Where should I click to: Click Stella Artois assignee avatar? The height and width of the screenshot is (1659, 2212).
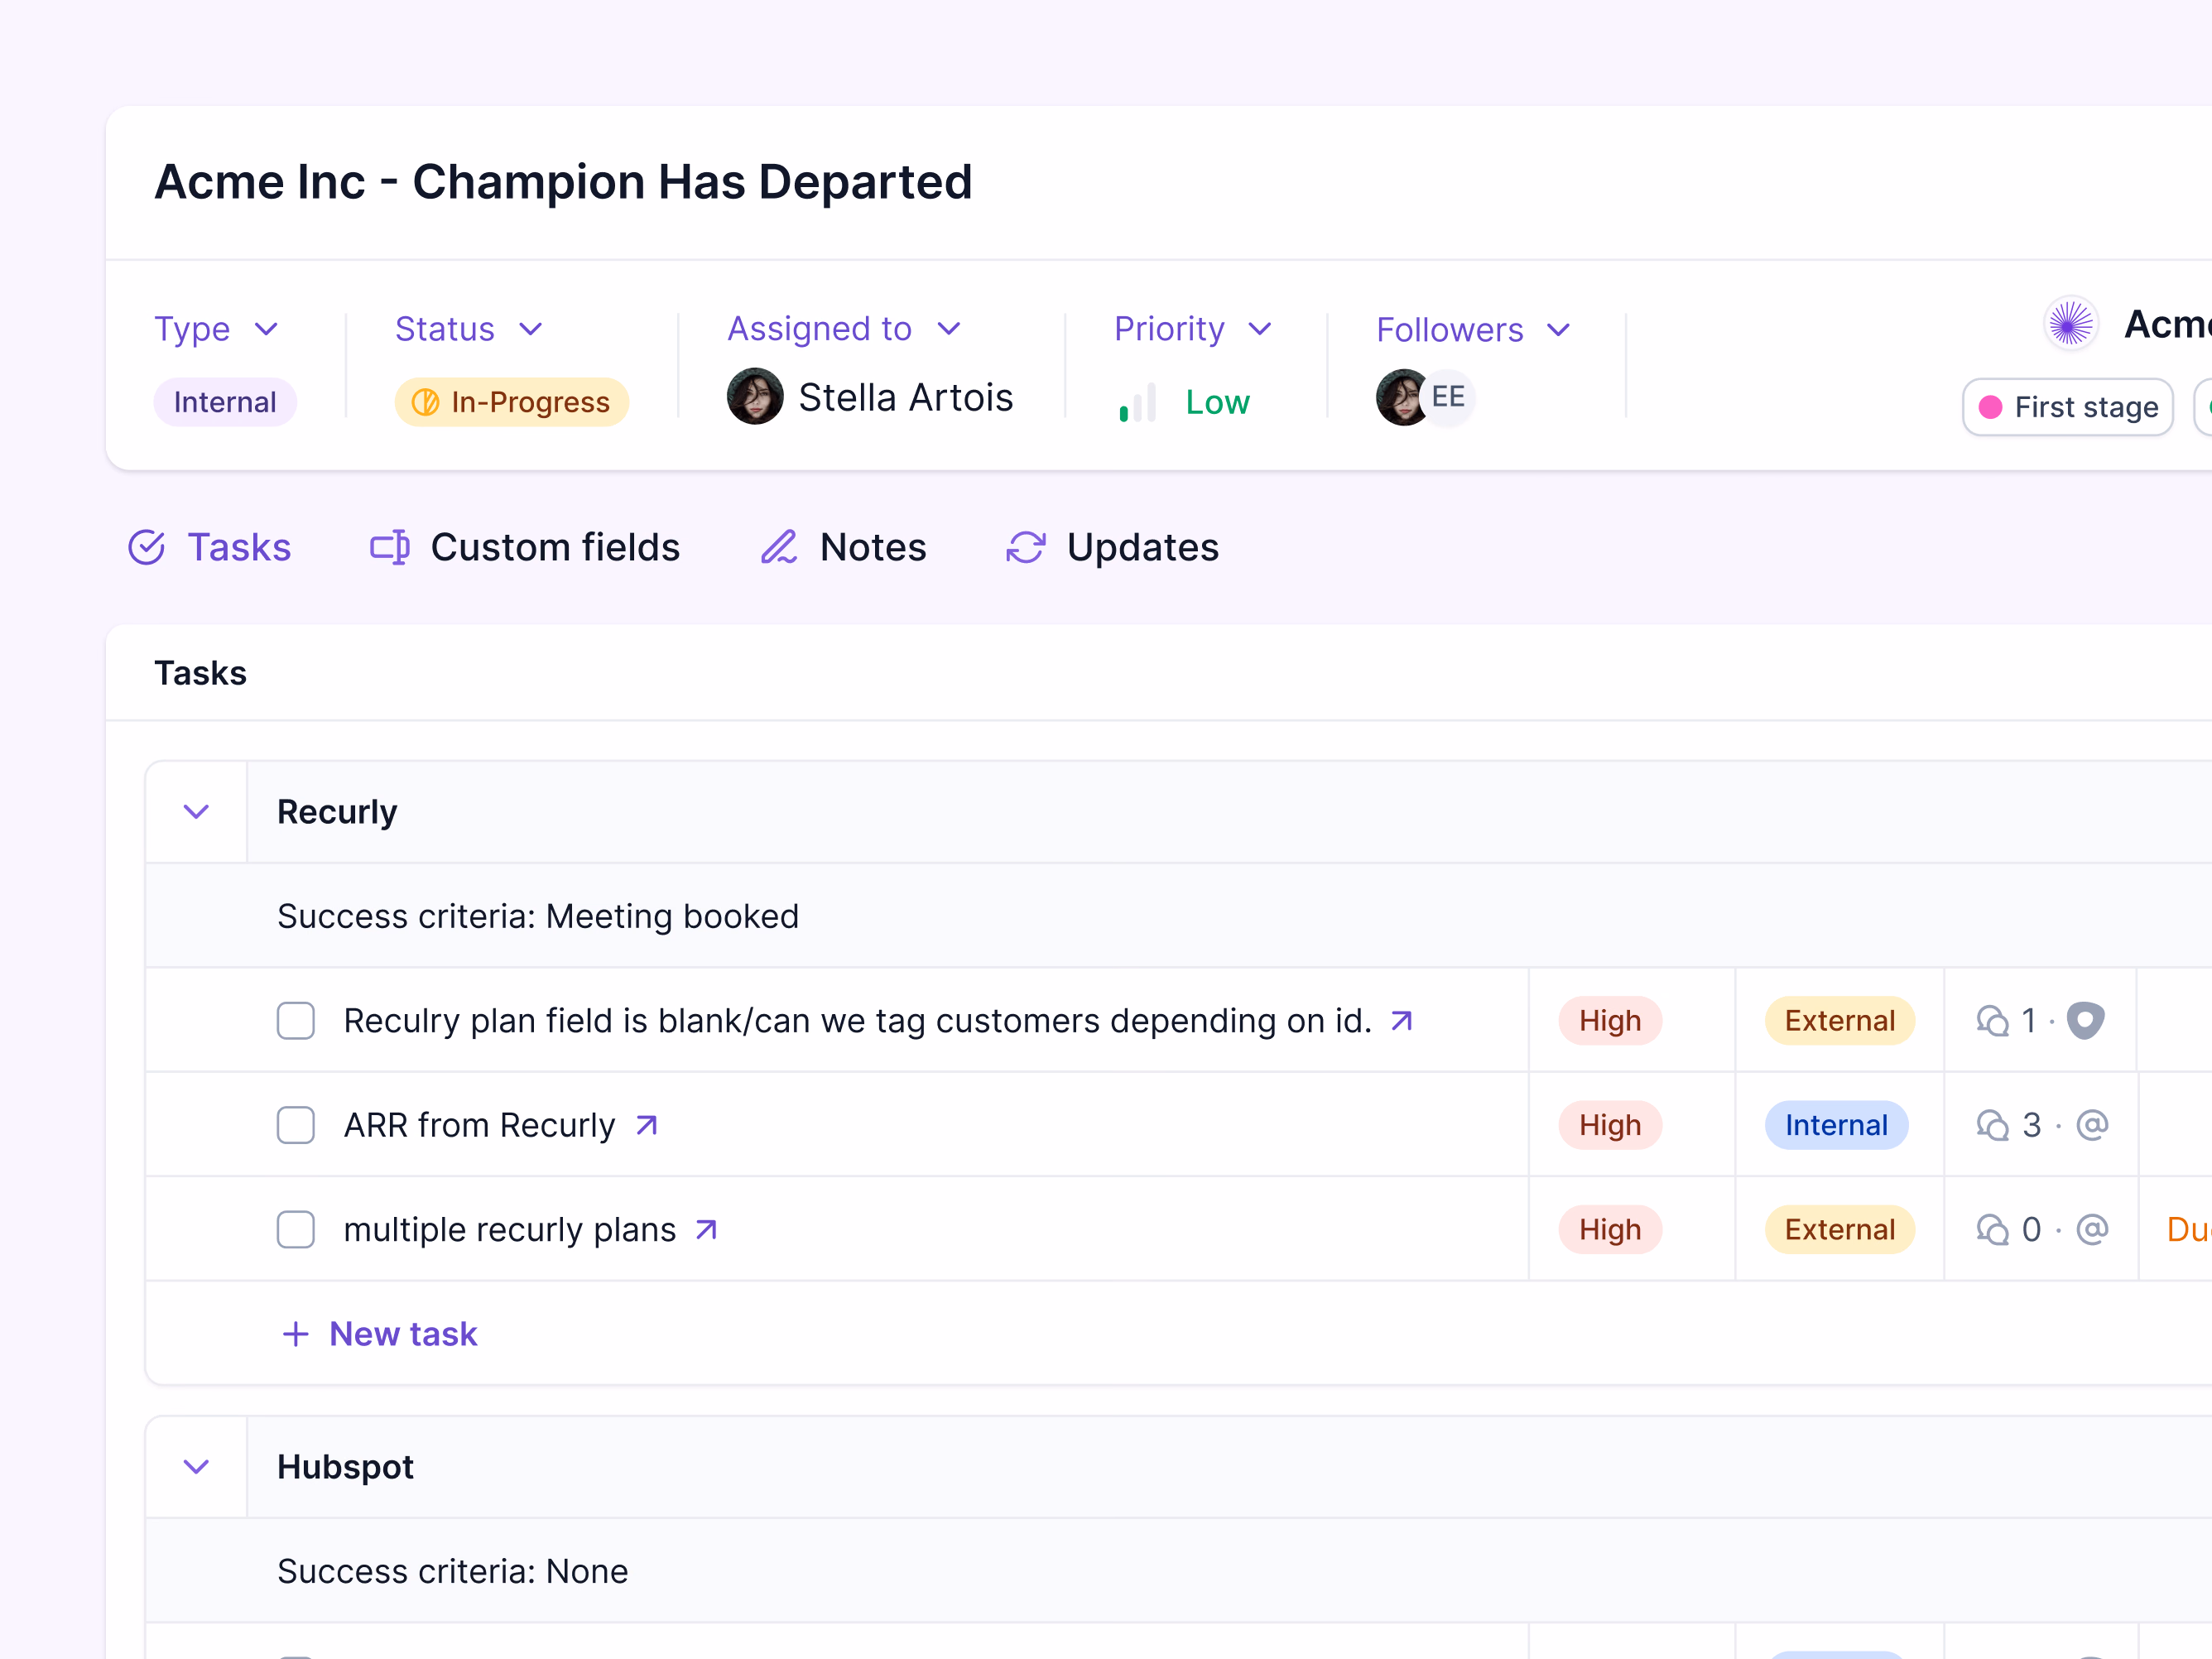(755, 396)
